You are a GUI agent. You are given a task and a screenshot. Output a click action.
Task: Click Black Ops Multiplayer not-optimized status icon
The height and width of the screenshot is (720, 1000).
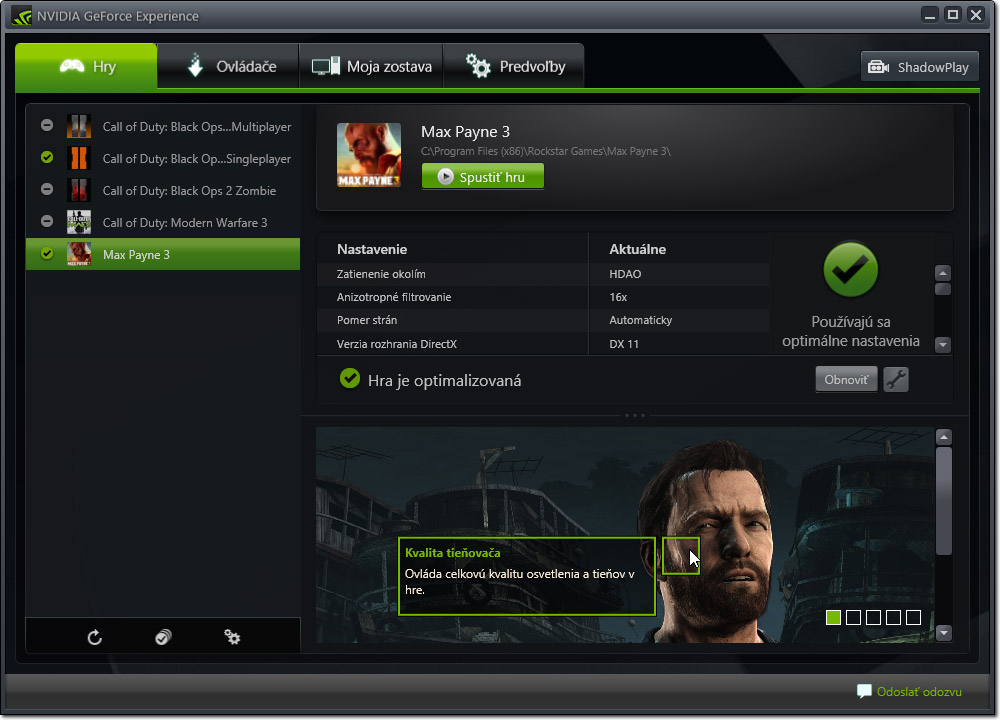click(47, 125)
